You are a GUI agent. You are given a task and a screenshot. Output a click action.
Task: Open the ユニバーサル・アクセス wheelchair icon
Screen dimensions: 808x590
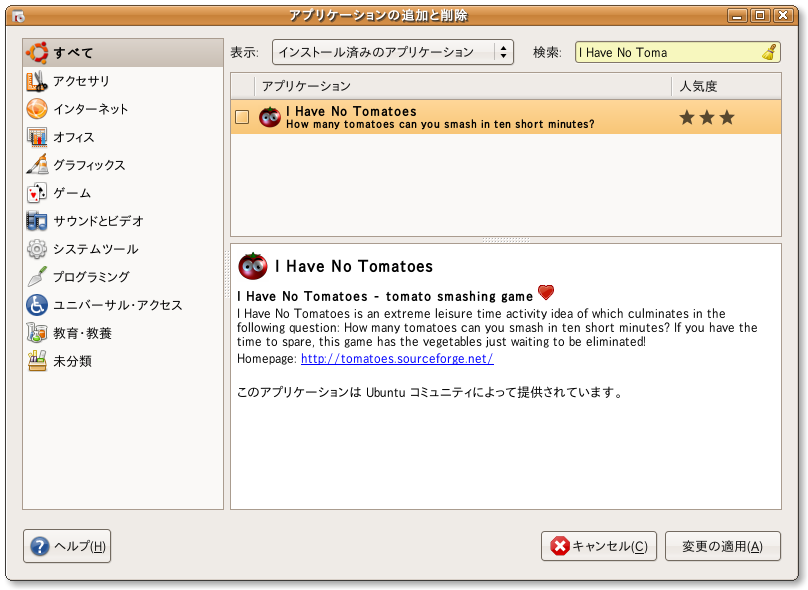[37, 305]
